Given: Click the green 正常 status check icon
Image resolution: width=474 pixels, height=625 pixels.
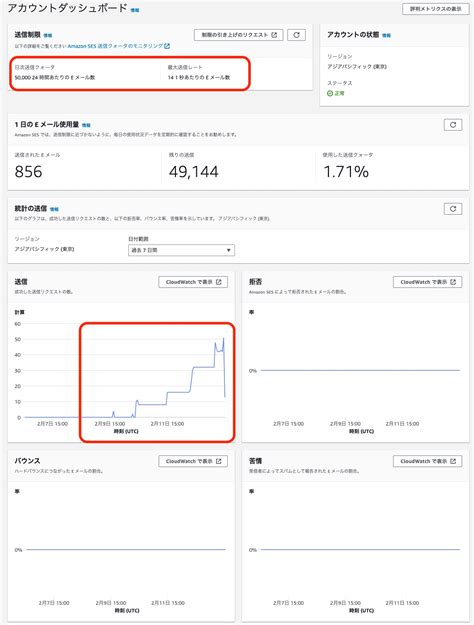Looking at the screenshot, I should 330,93.
